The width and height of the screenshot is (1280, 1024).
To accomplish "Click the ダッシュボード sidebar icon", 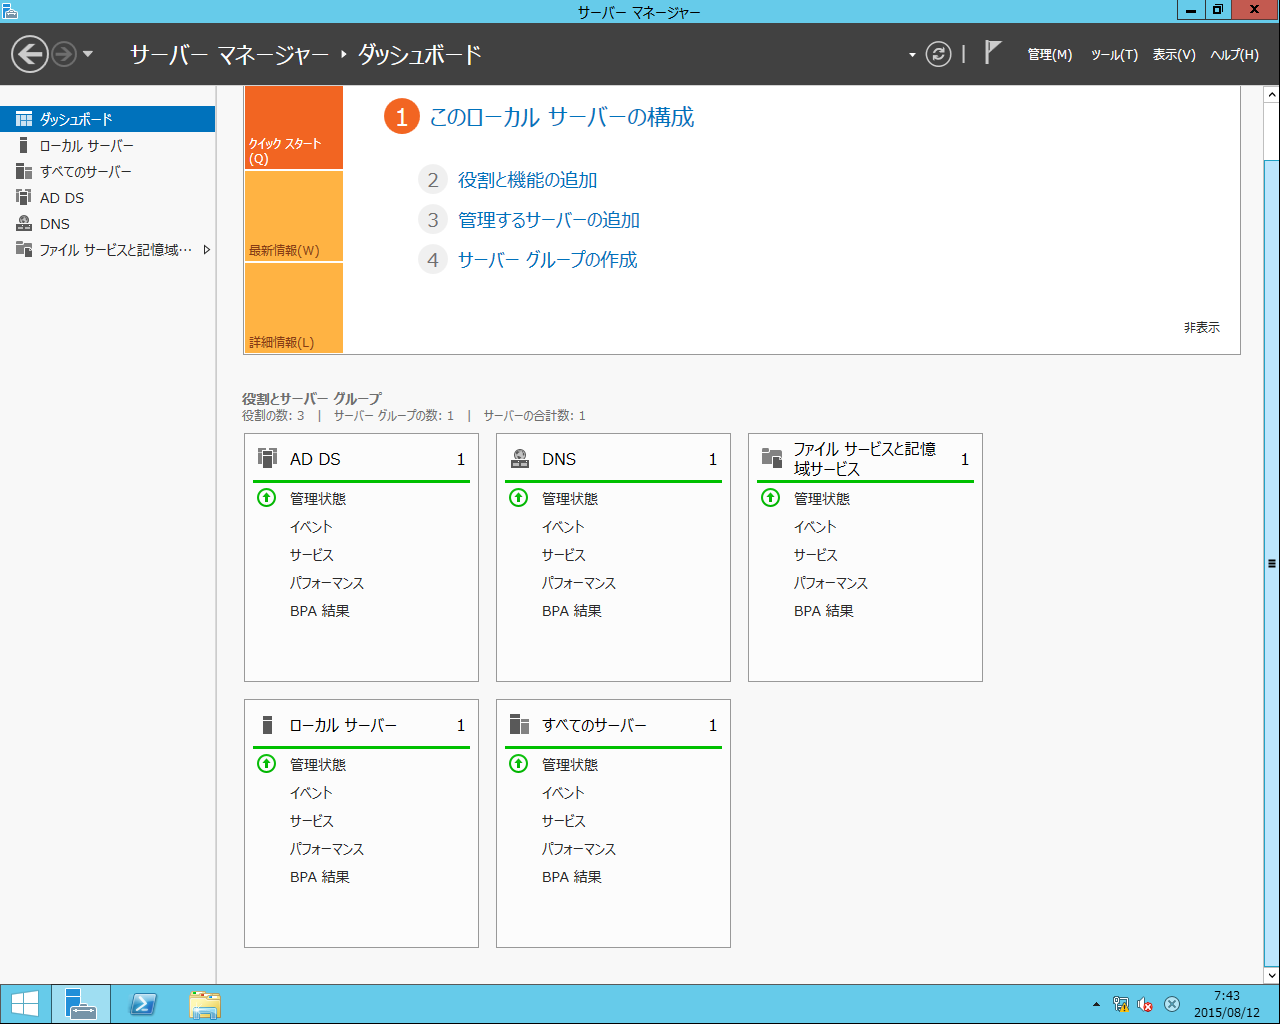I will point(24,119).
